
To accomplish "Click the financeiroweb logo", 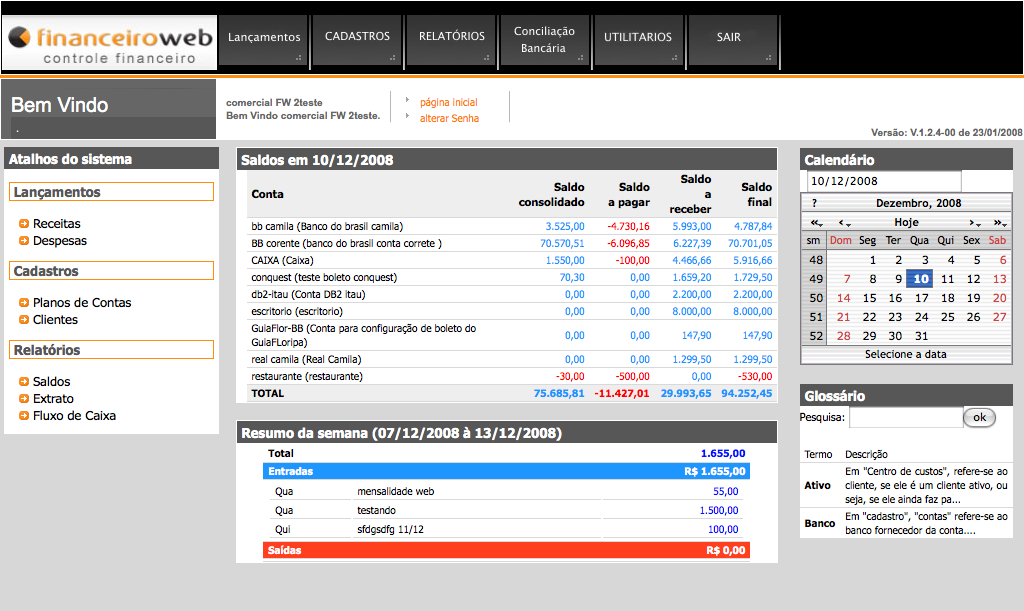I will pos(109,42).
